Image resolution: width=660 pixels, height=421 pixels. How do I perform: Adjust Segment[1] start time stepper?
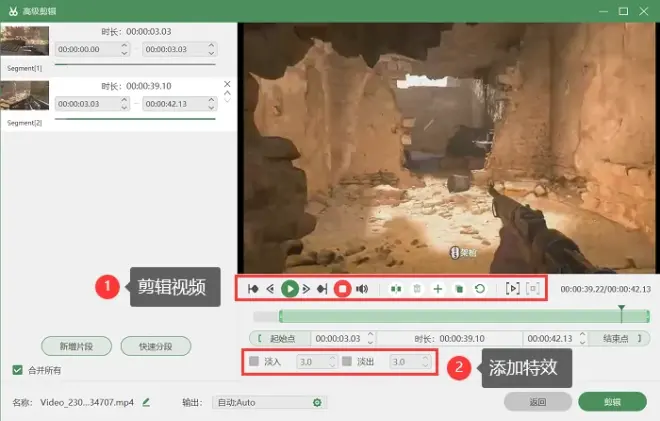tap(124, 49)
